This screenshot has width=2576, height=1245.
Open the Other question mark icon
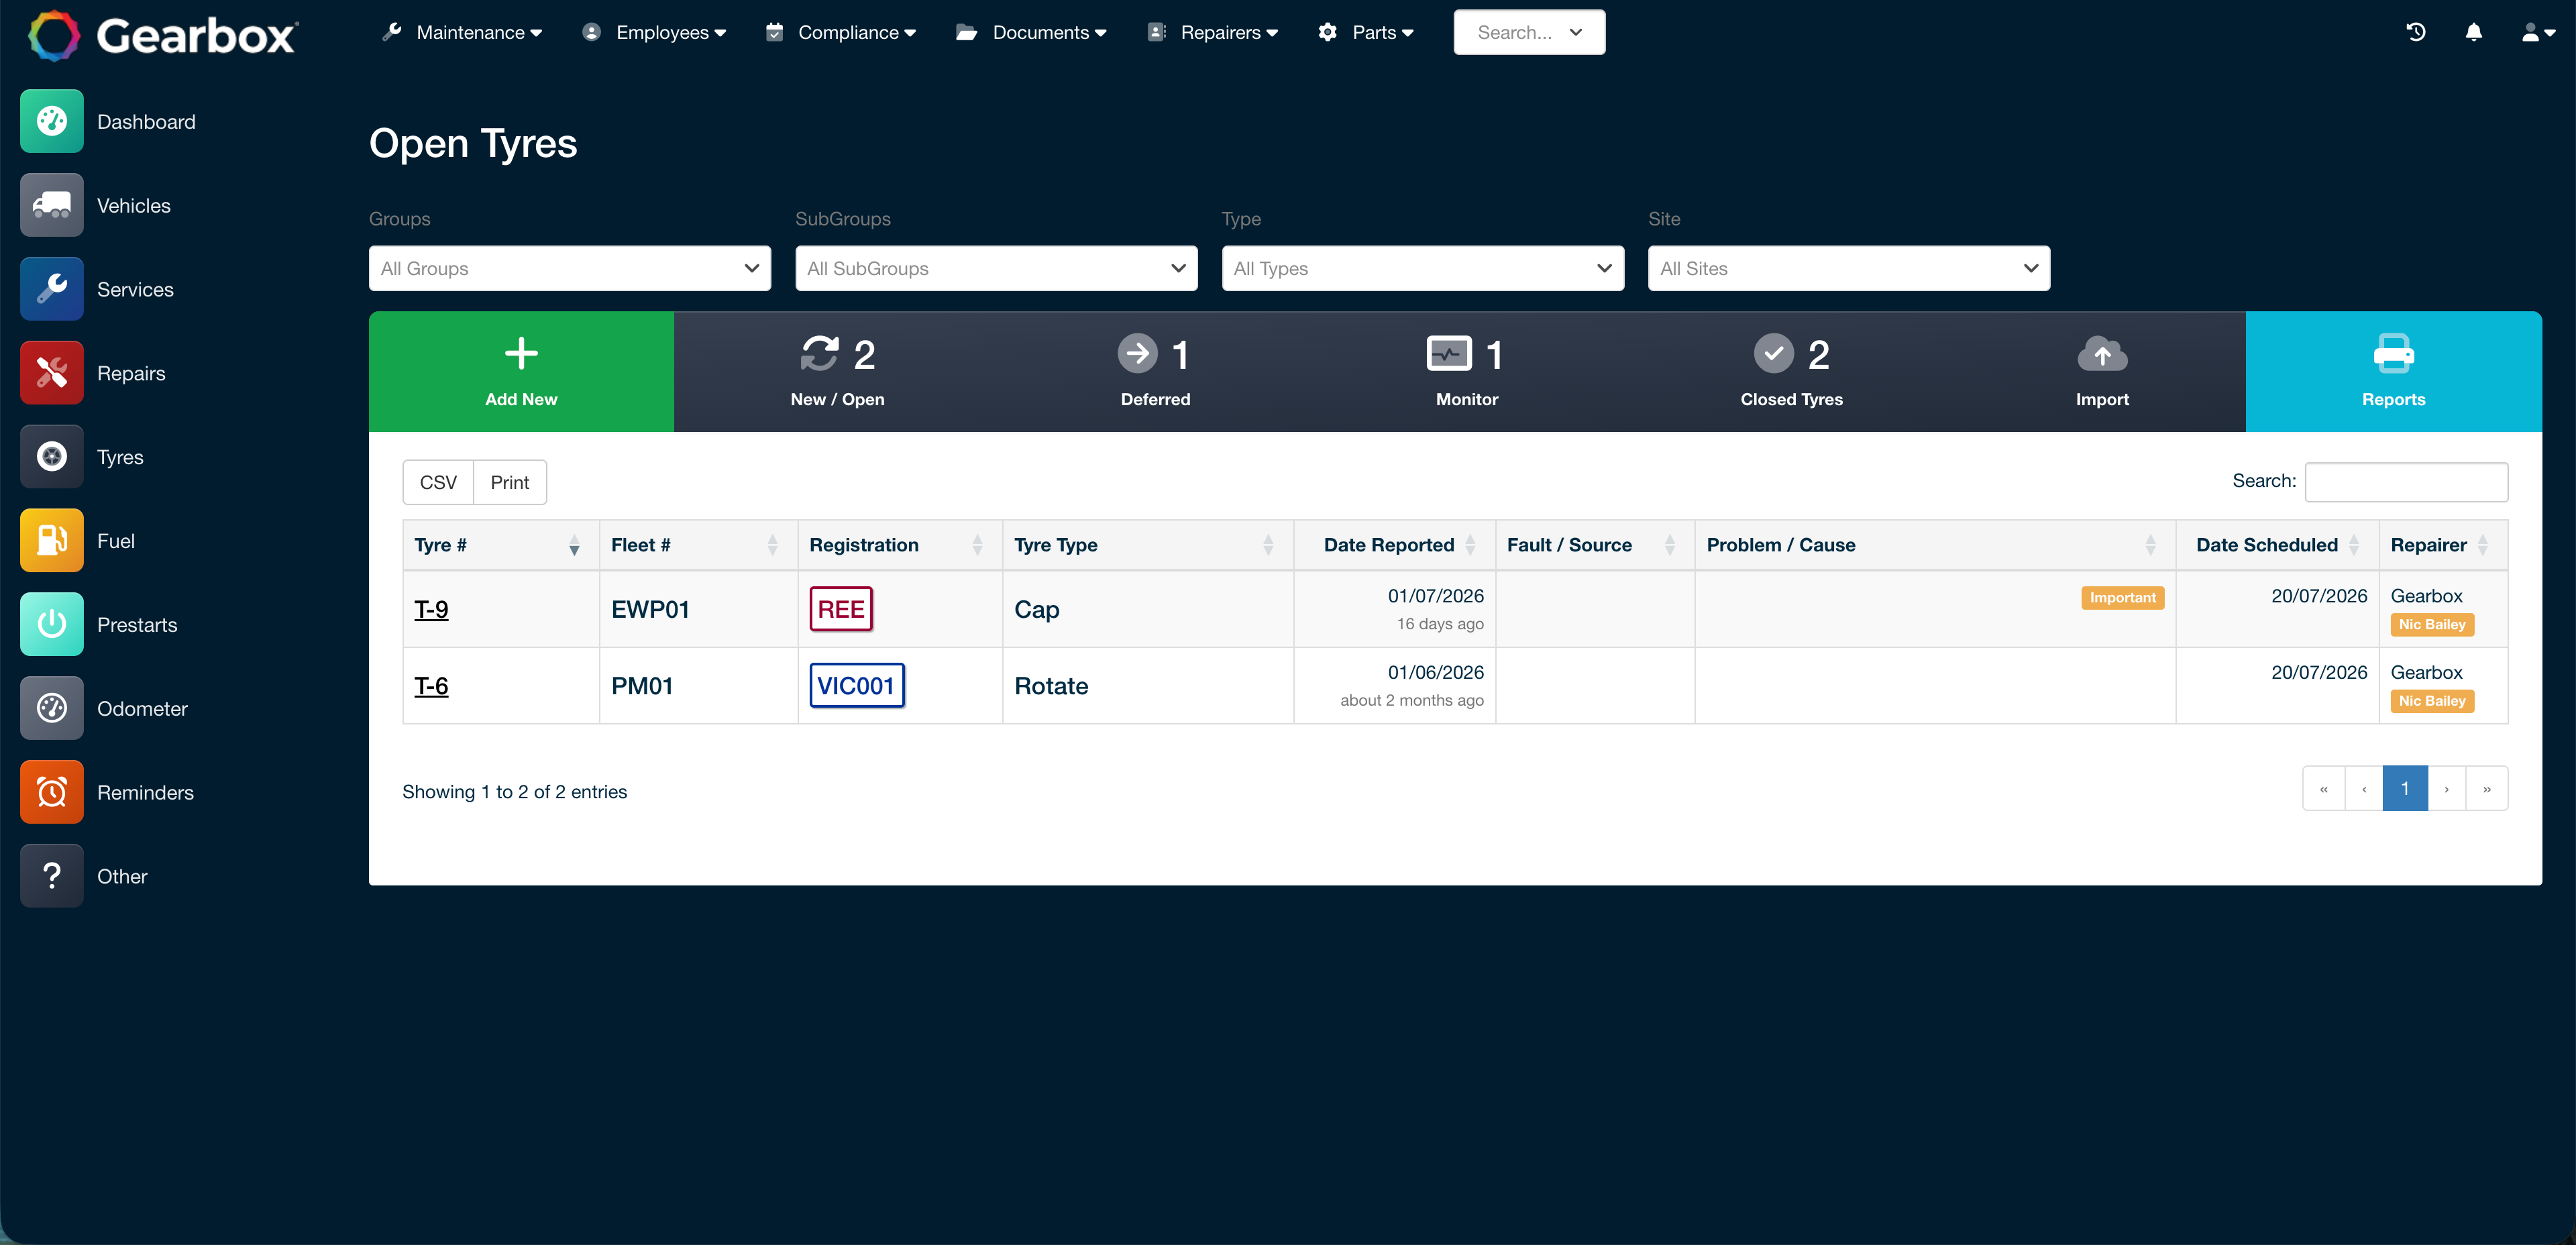(x=52, y=876)
